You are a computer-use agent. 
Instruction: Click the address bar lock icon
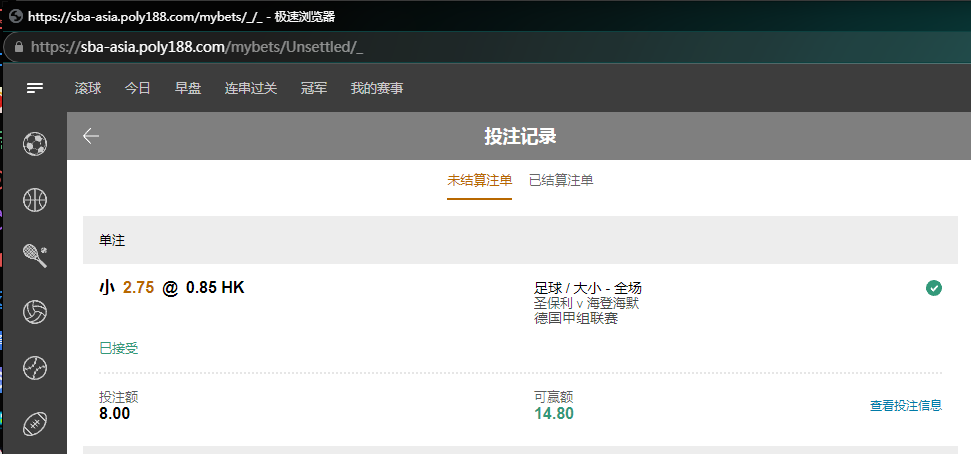[x=17, y=47]
